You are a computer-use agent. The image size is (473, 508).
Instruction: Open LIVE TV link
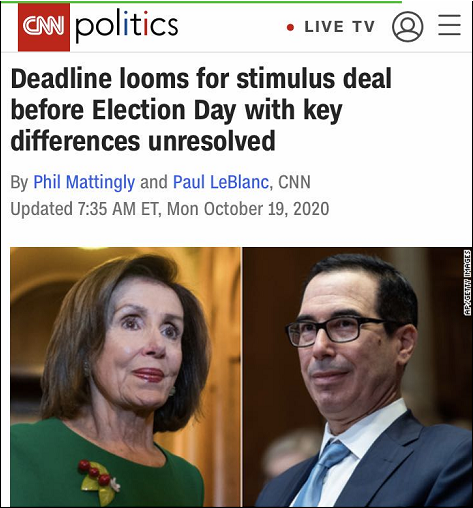[339, 27]
